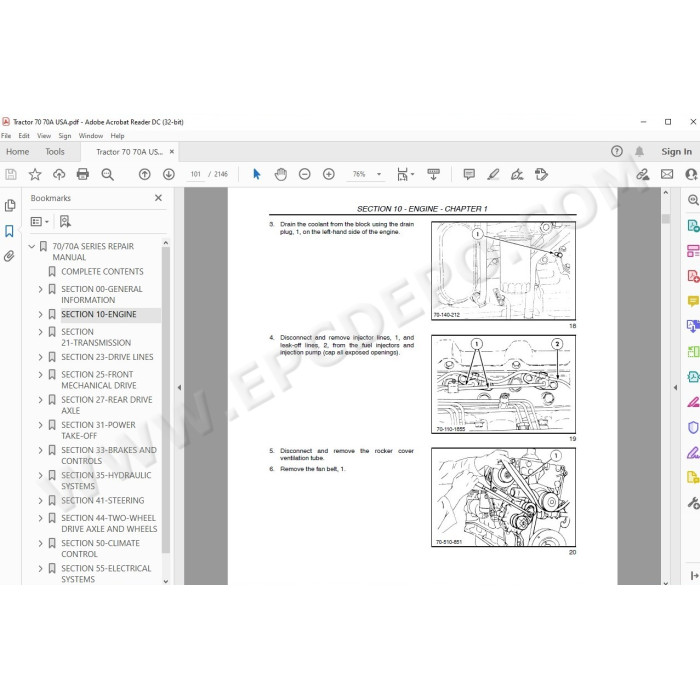The image size is (700, 700).
Task: Open COMPLETE CONTENTS bookmark
Action: [x=102, y=271]
